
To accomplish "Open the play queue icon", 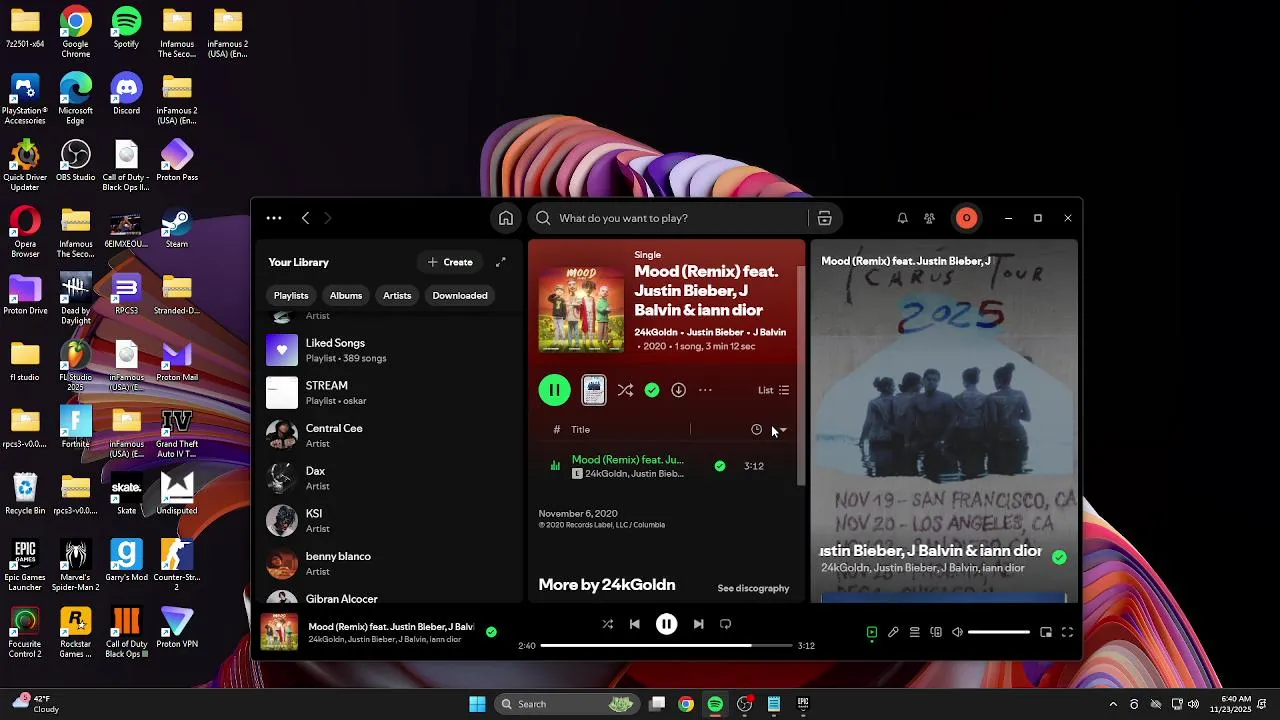I will 914,632.
